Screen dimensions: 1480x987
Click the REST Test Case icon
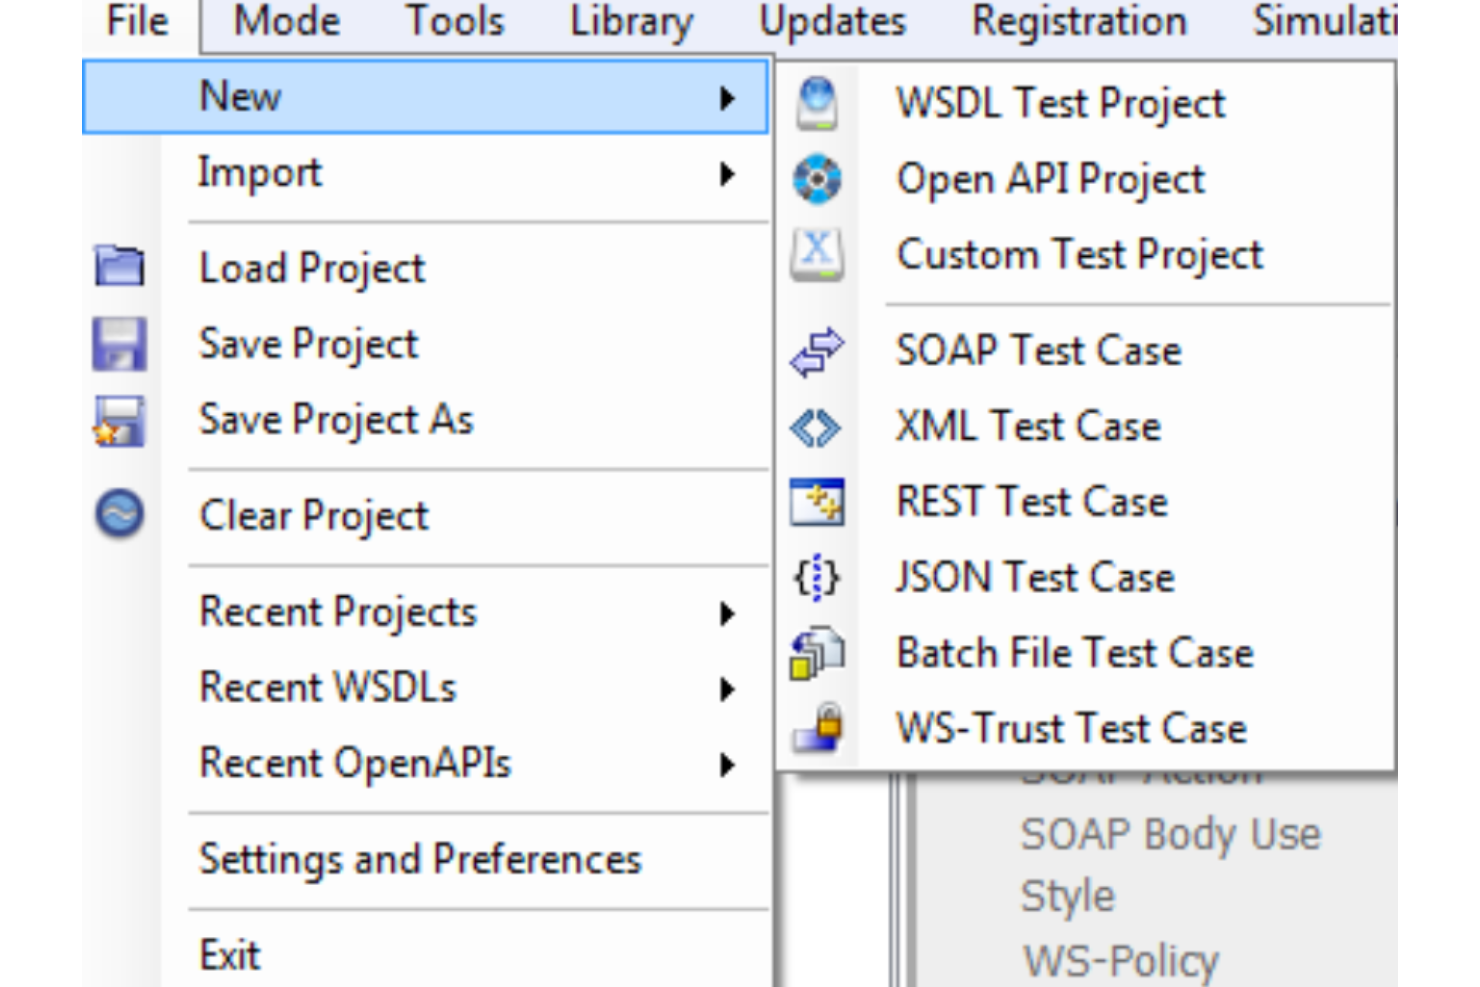point(817,502)
